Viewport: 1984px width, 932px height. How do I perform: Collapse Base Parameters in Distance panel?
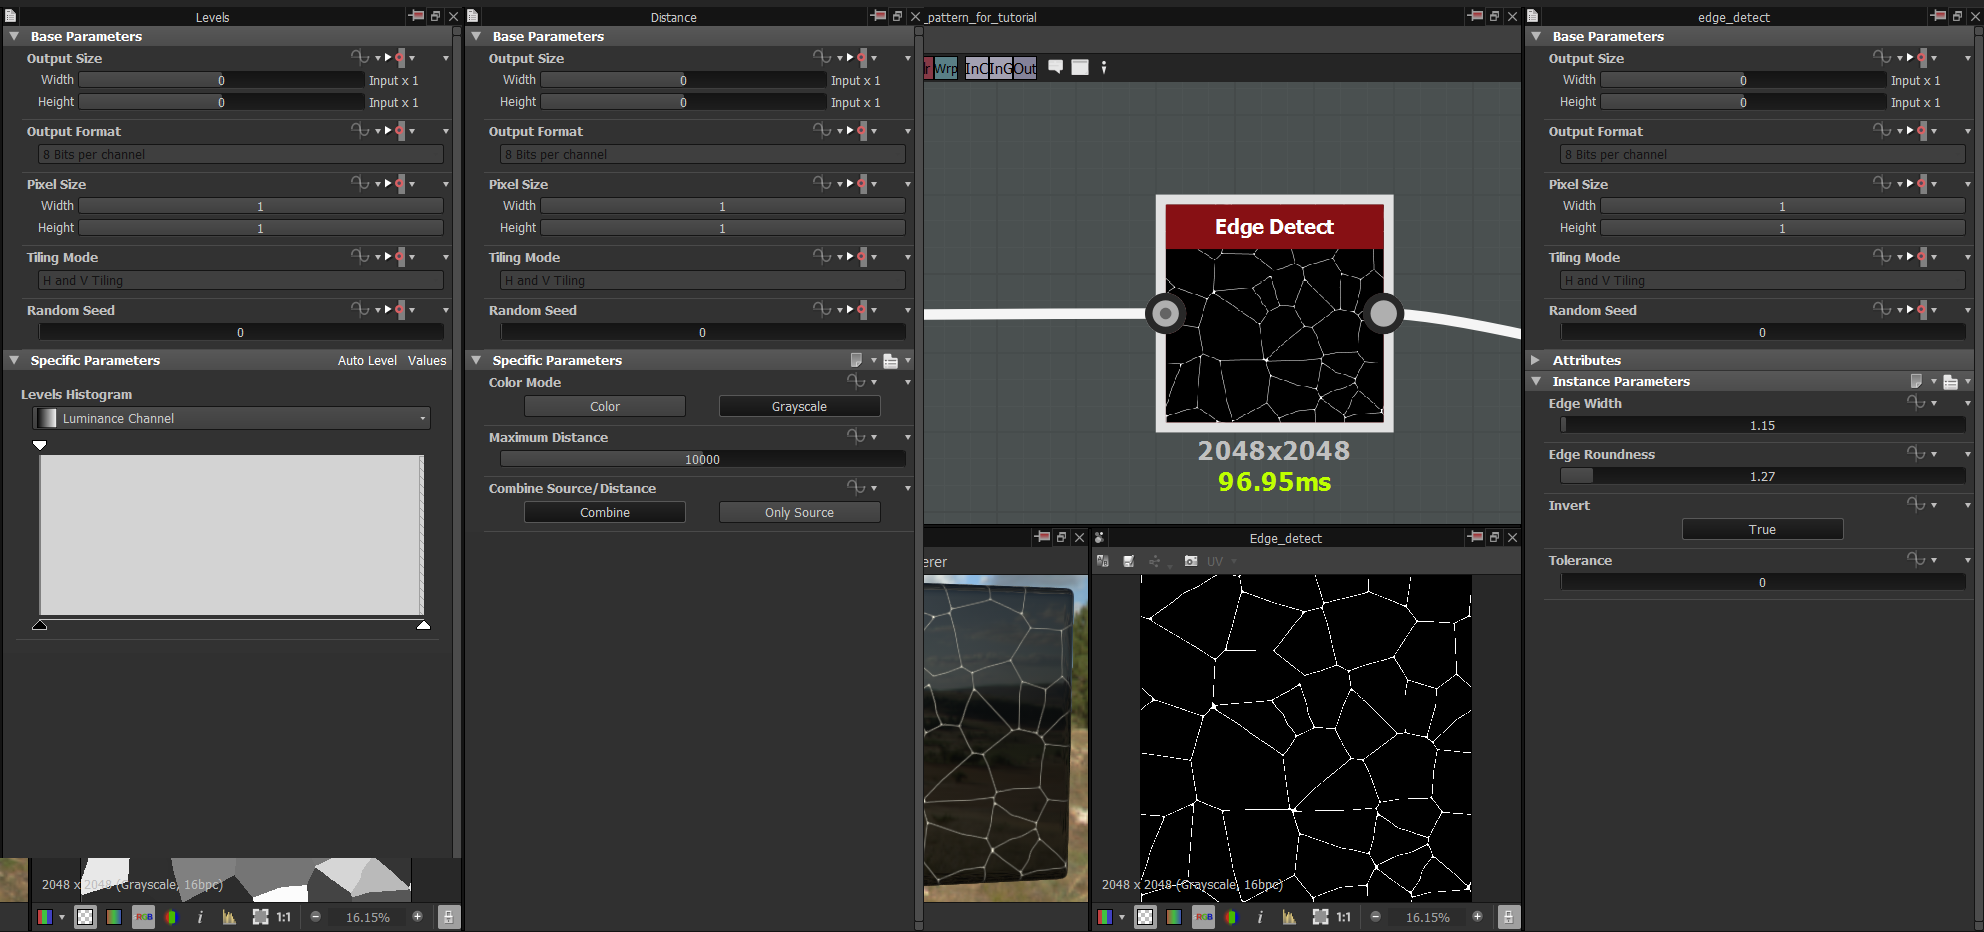tap(476, 36)
